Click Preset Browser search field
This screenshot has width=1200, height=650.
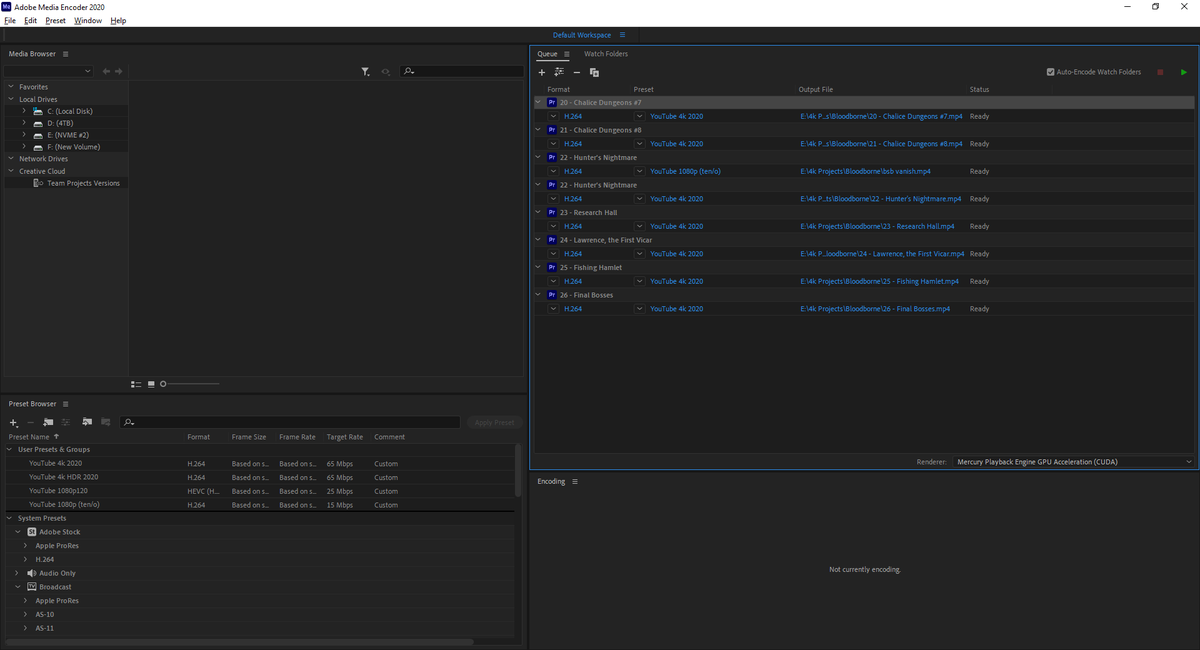pos(290,422)
